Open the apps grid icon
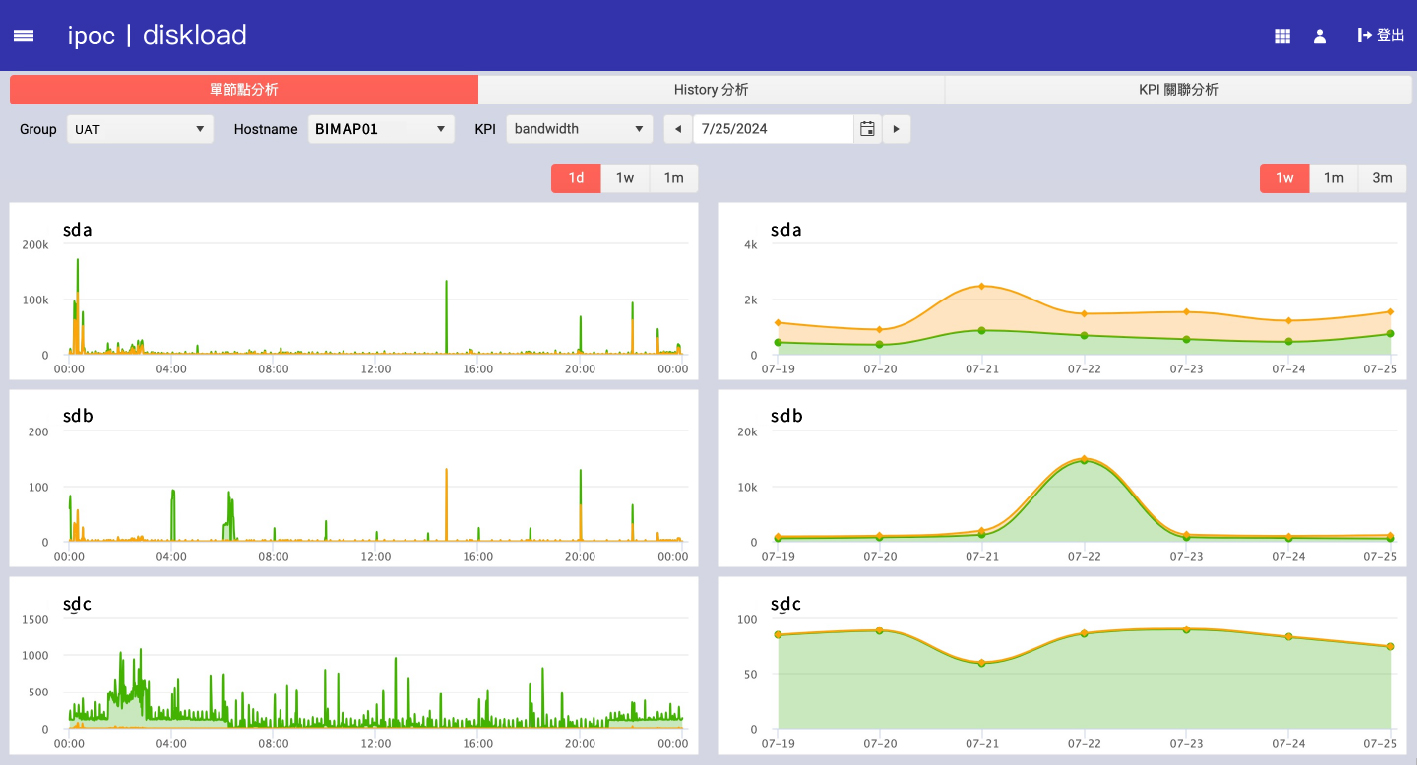The height and width of the screenshot is (766, 1417). [1282, 36]
